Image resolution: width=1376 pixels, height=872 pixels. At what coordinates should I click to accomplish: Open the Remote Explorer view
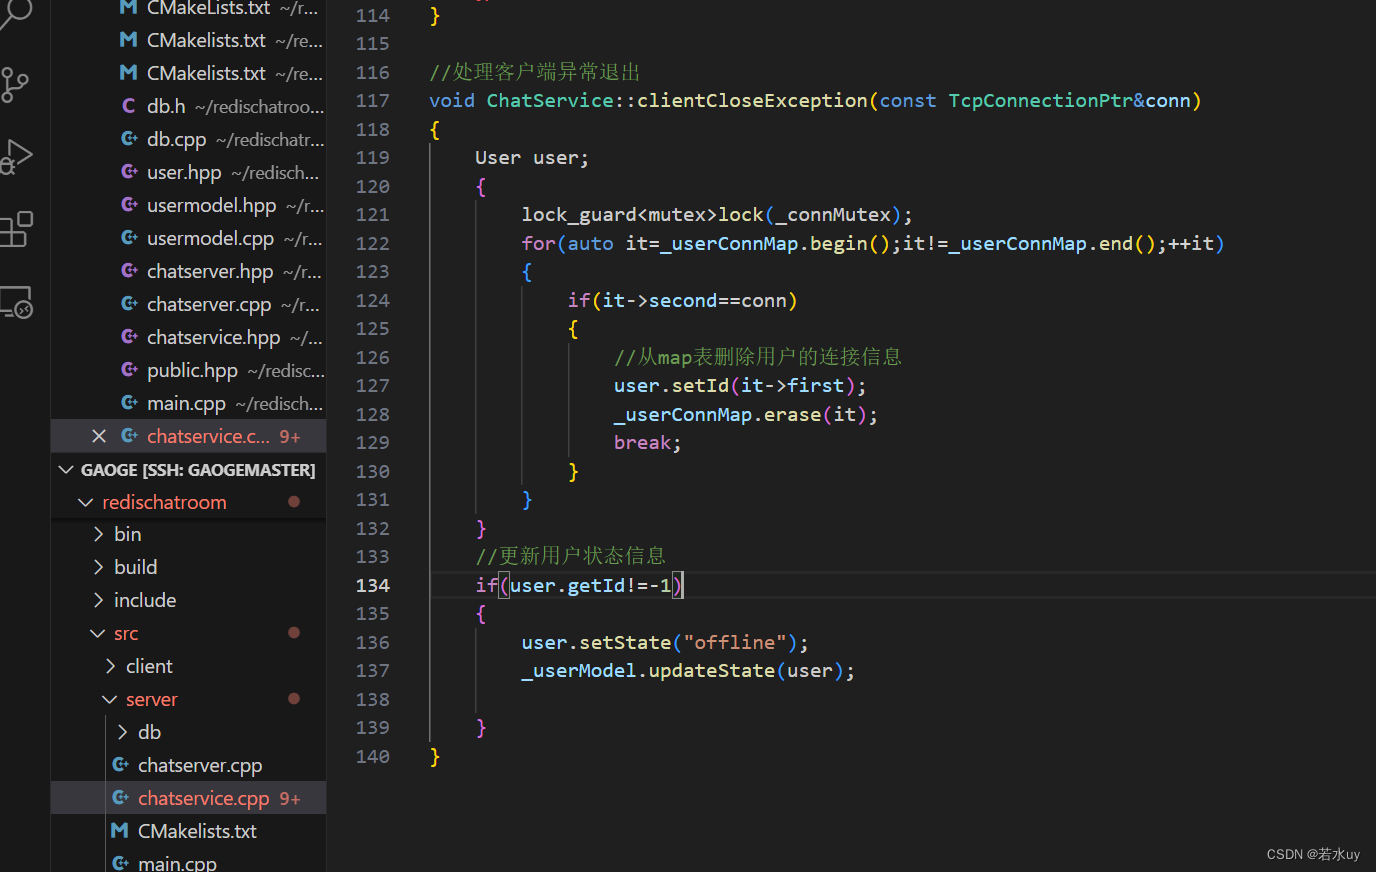(16, 301)
